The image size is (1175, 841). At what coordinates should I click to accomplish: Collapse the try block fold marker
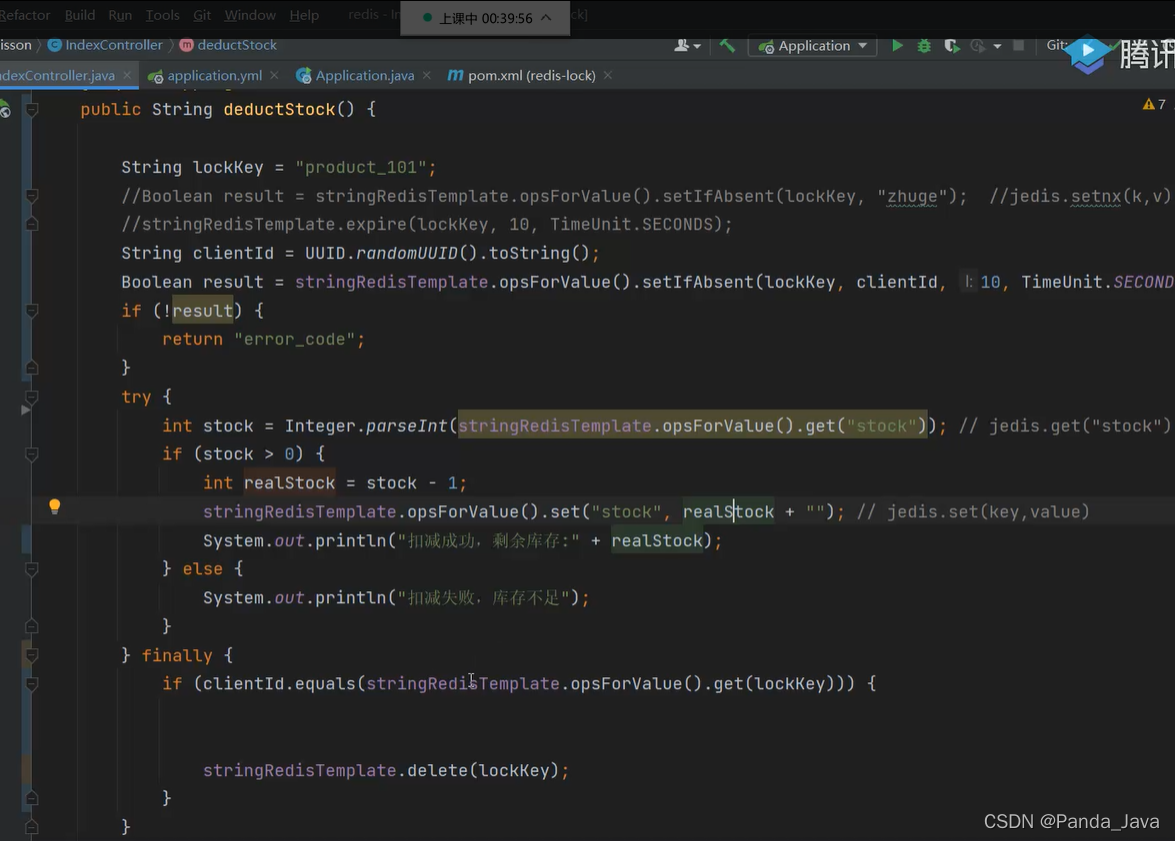pos(32,397)
